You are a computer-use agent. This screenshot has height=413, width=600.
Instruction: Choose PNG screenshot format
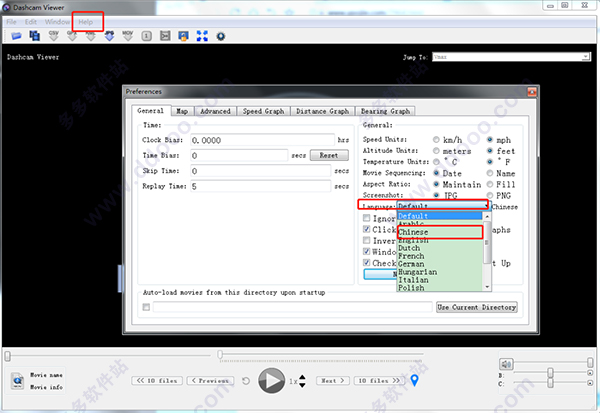(x=490, y=195)
